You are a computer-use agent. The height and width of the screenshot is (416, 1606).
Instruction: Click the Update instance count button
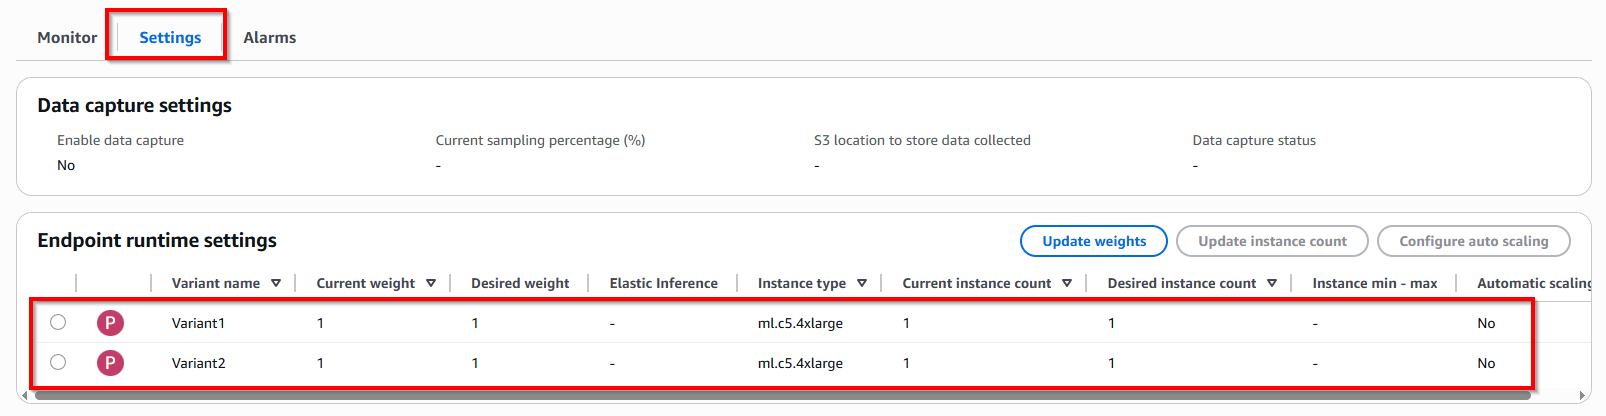pyautogui.click(x=1272, y=241)
